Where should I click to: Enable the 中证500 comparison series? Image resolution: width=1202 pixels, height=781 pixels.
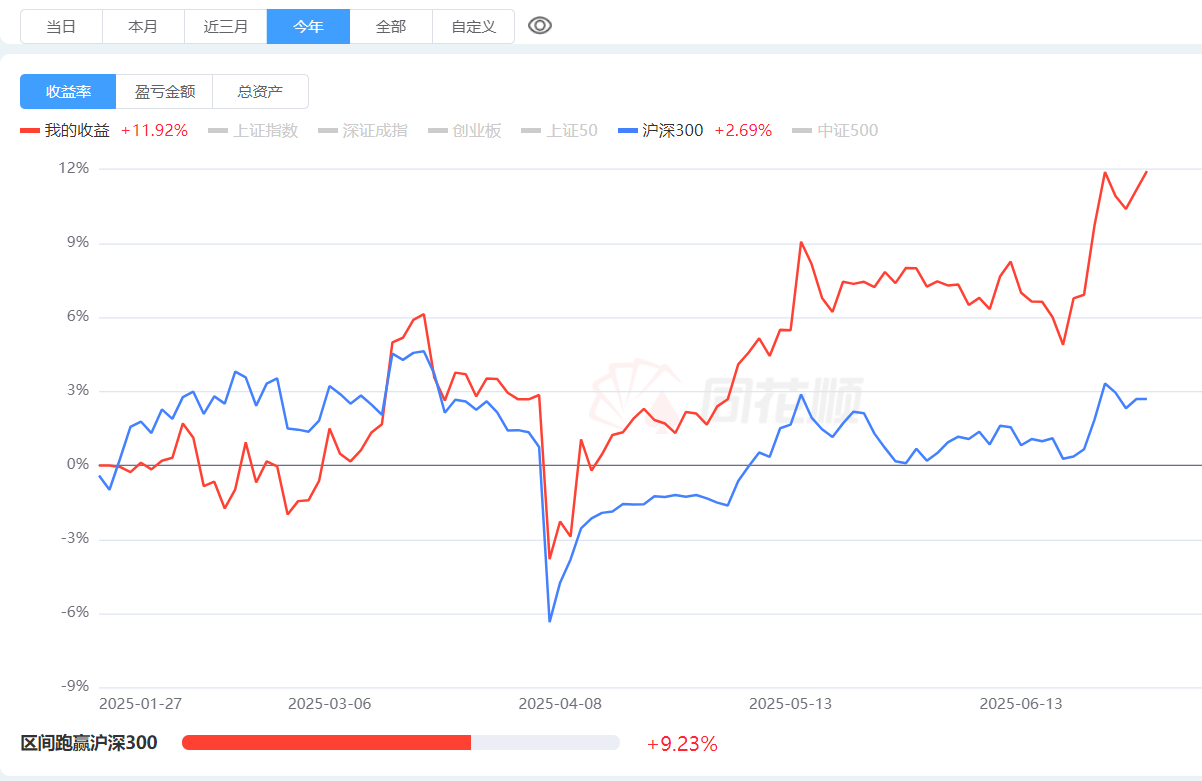(x=835, y=130)
